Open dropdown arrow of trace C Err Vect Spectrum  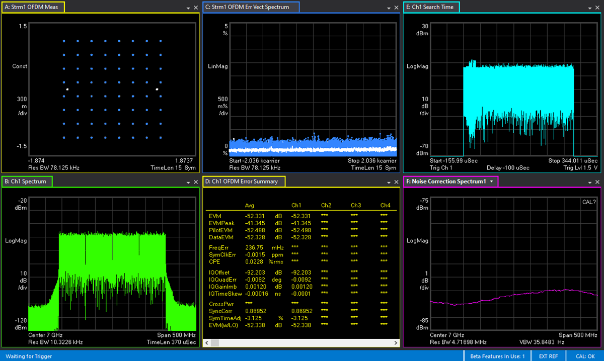tap(389, 8)
